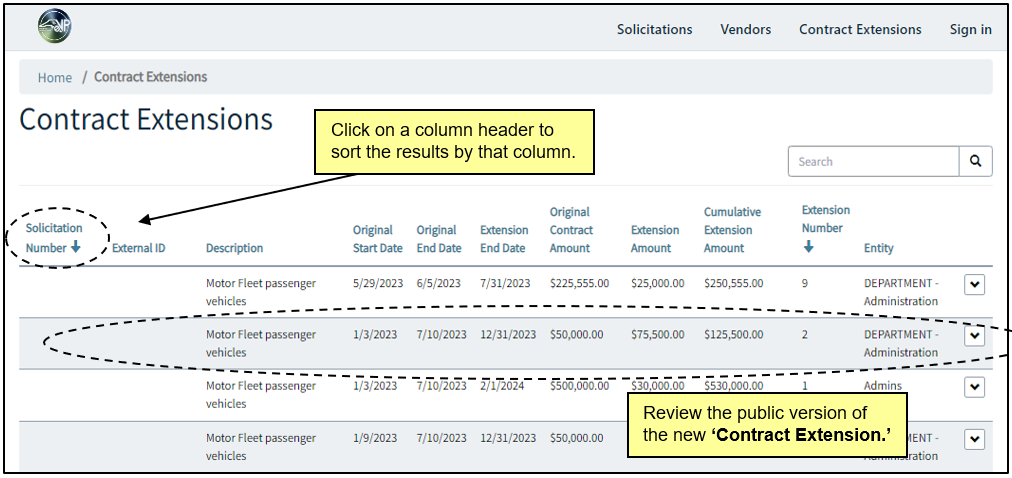
Task: Click the Sign in link
Action: [x=970, y=29]
